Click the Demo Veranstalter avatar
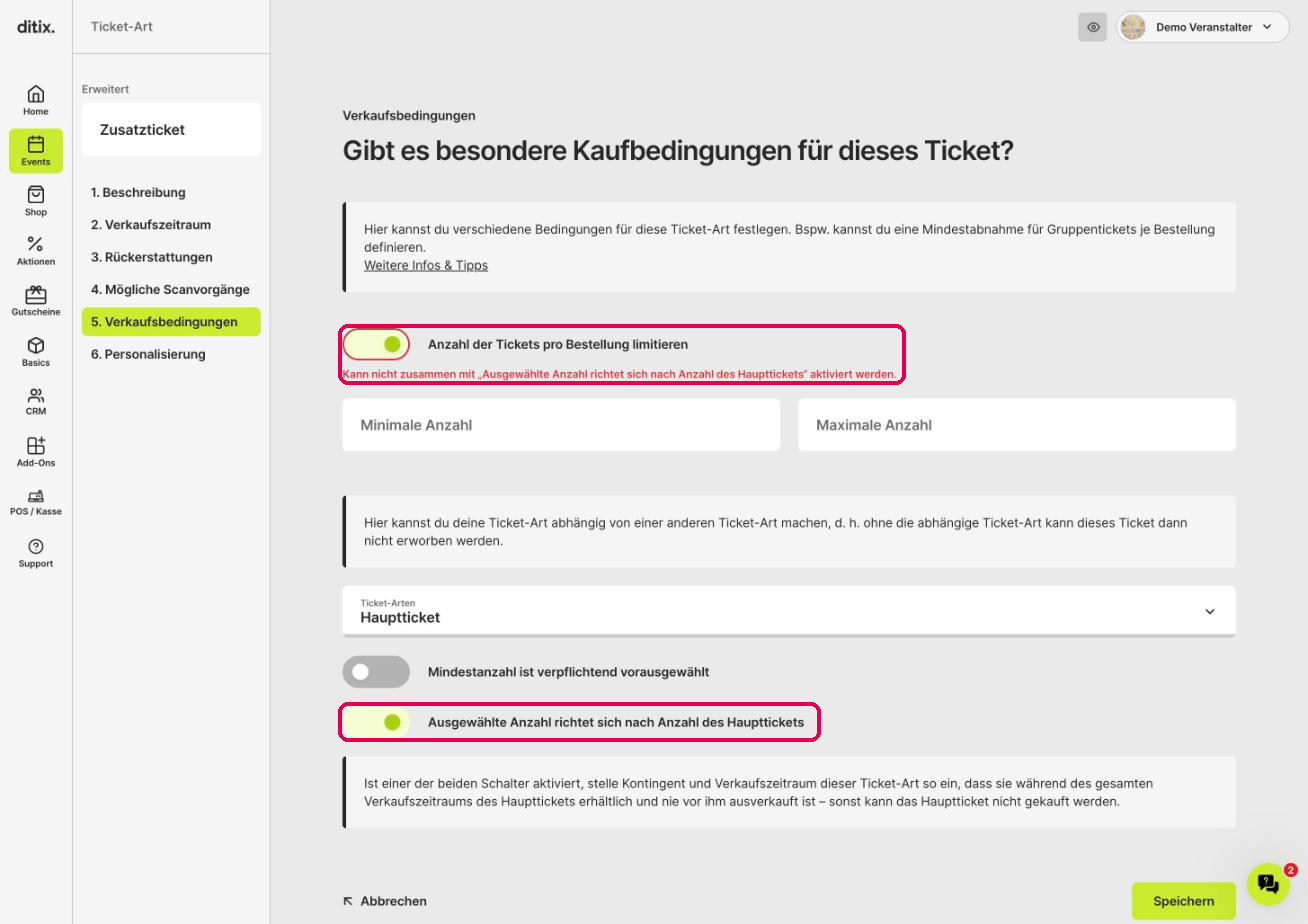The image size is (1308, 924). click(x=1133, y=27)
